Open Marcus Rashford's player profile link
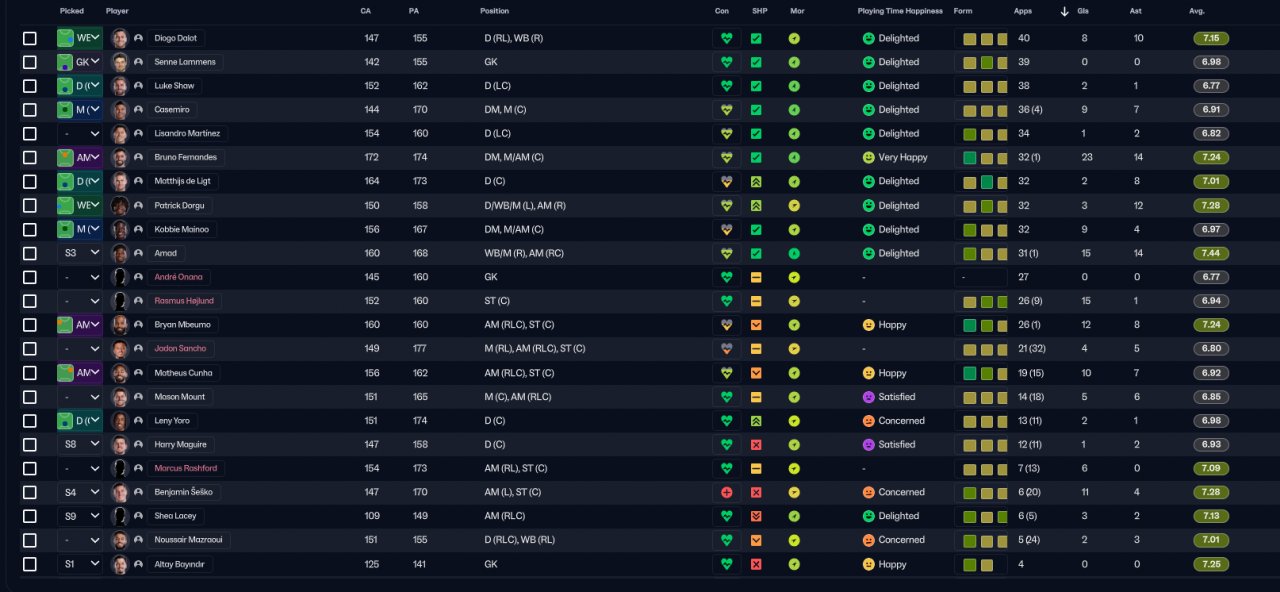This screenshot has width=1280, height=592. click(185, 468)
